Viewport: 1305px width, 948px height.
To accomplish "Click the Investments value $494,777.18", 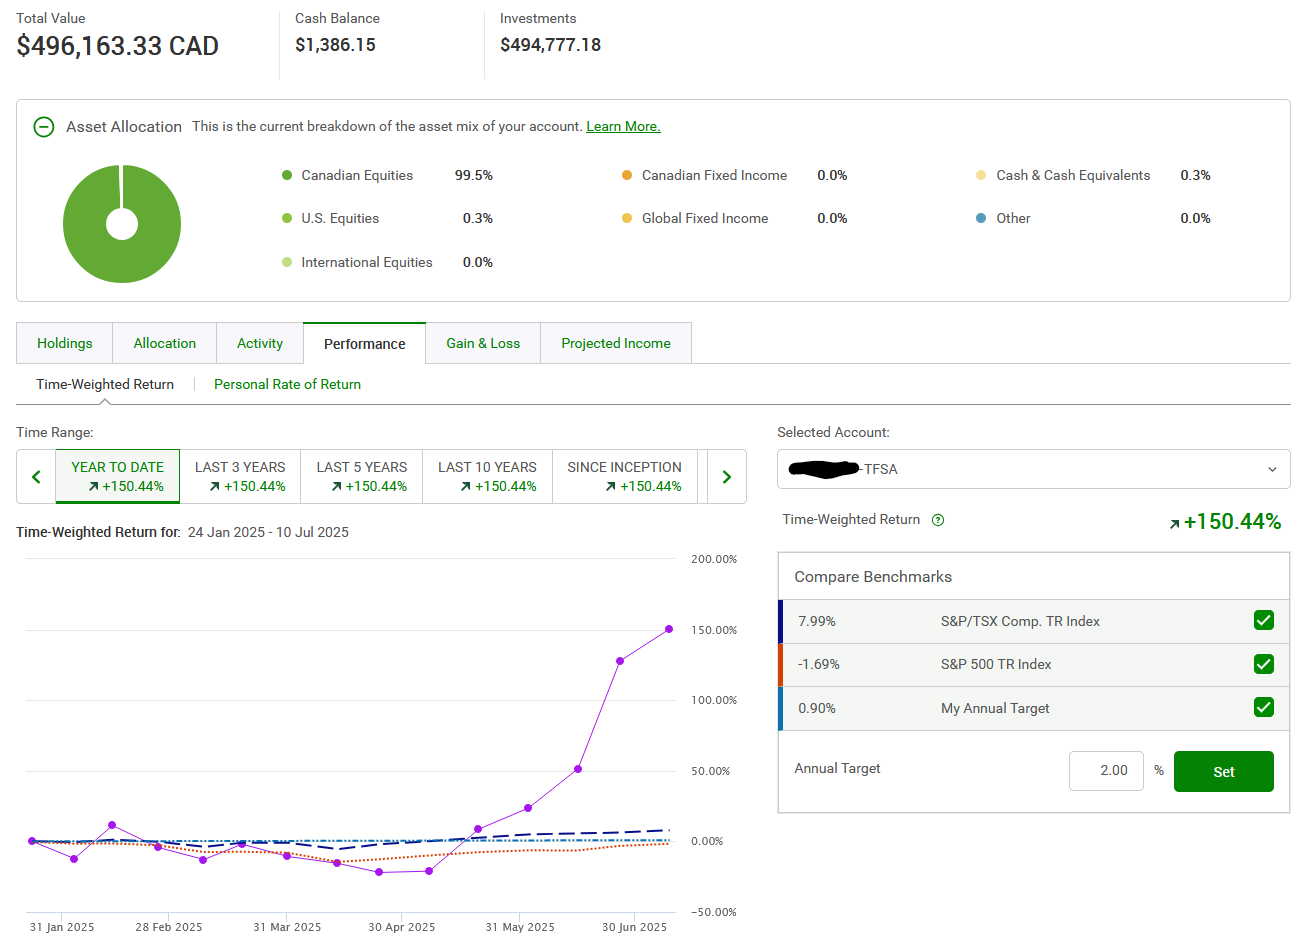I will [x=550, y=45].
